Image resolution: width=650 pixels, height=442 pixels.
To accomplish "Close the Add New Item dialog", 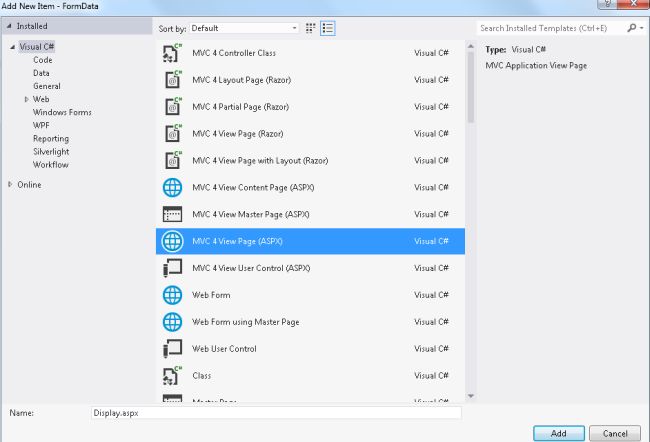I will click(633, 4).
